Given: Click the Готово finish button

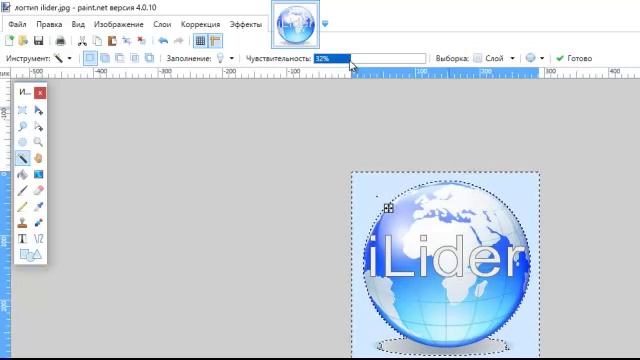Looking at the screenshot, I should [574, 58].
